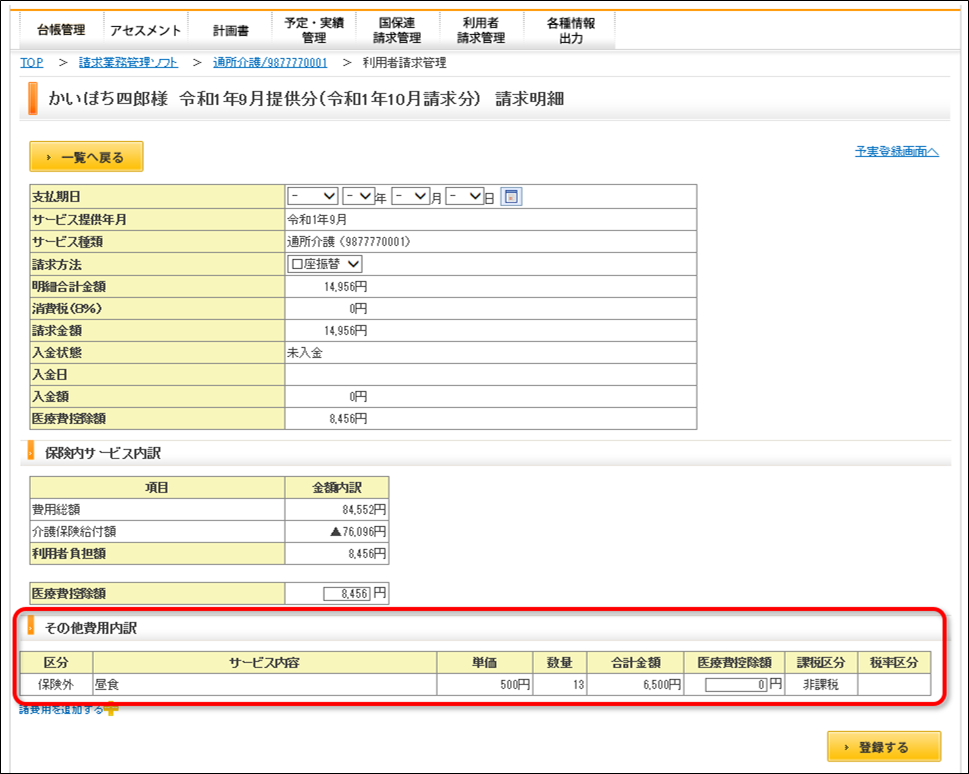The width and height of the screenshot is (969, 774).
Task: Select the 利用者請求管理 breadcrumb text
Action: 404,62
